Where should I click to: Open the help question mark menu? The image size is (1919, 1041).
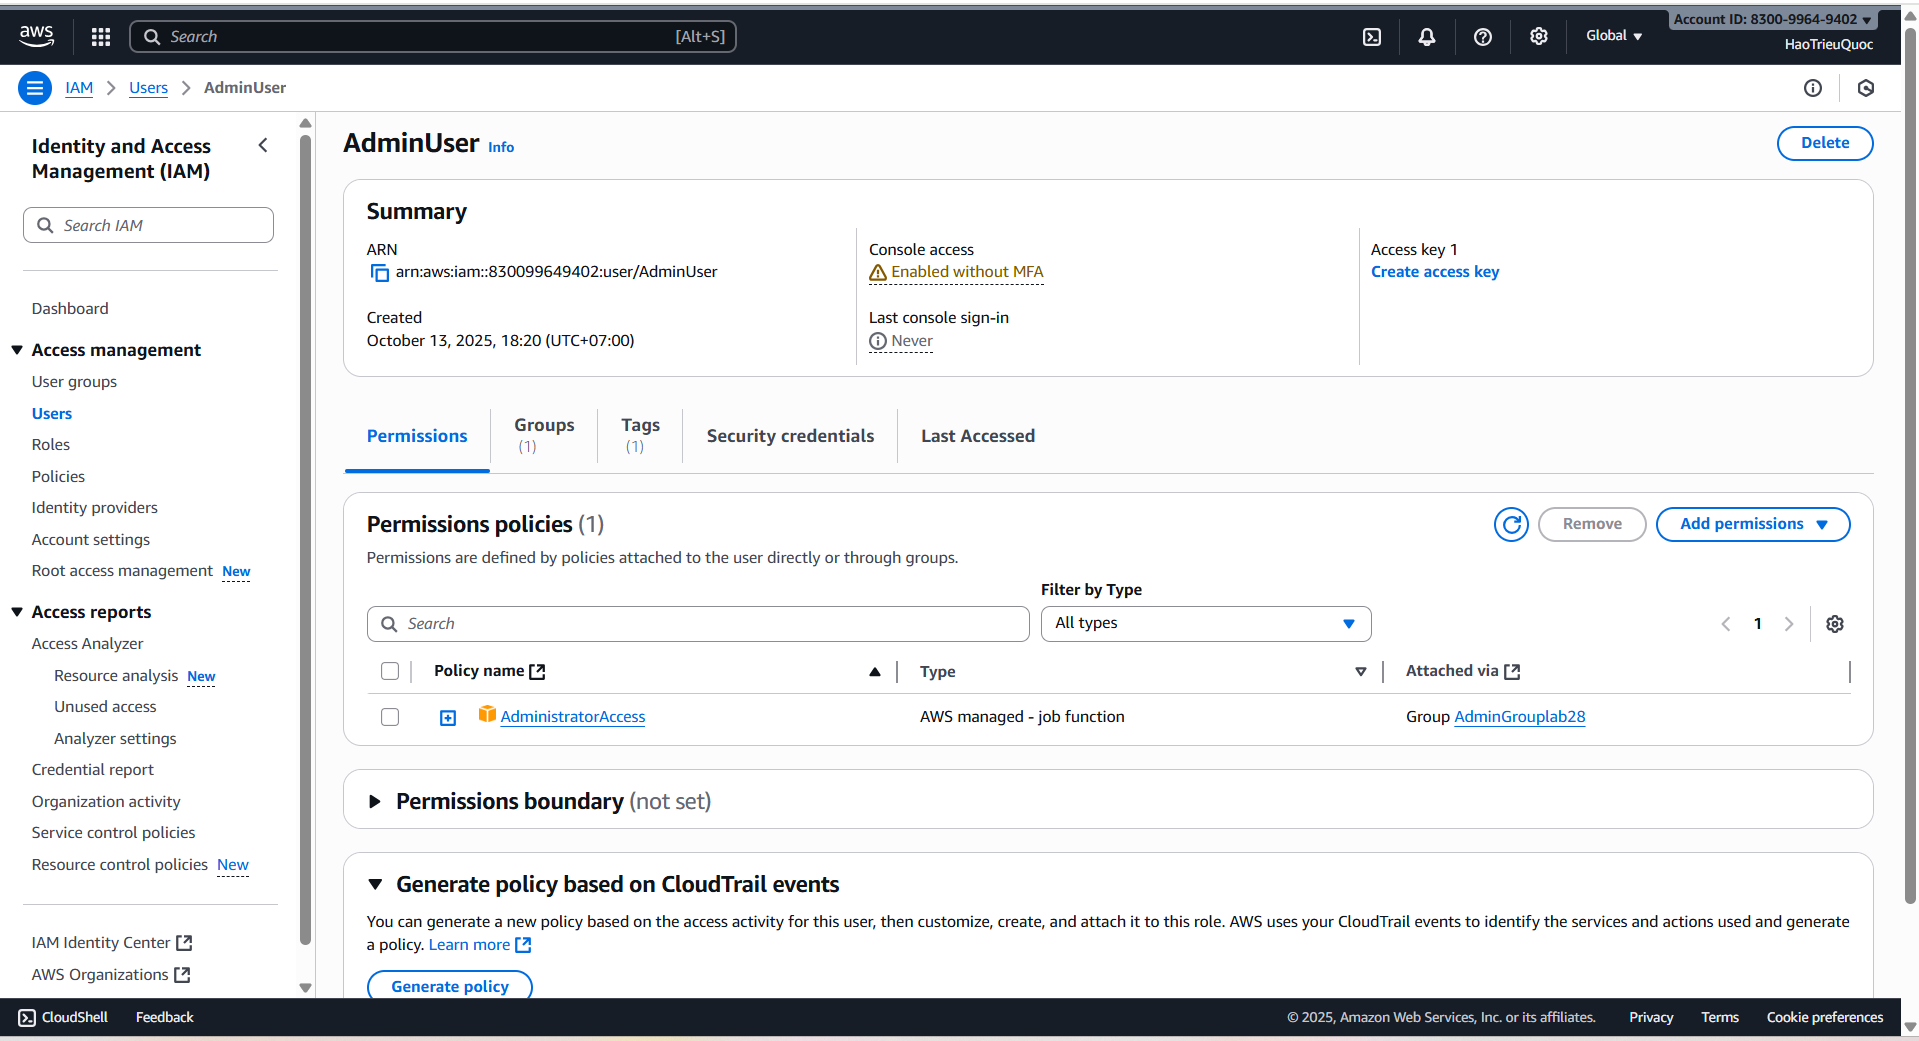(1483, 37)
